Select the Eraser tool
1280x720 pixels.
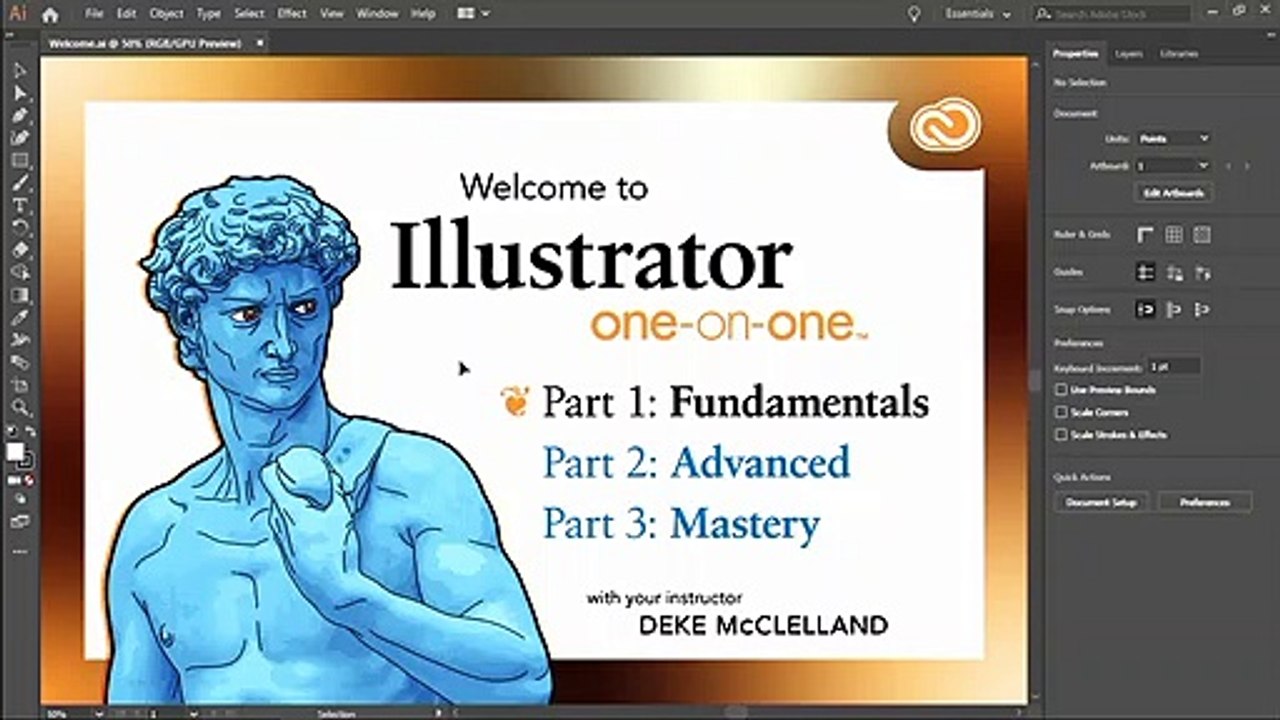[19, 250]
